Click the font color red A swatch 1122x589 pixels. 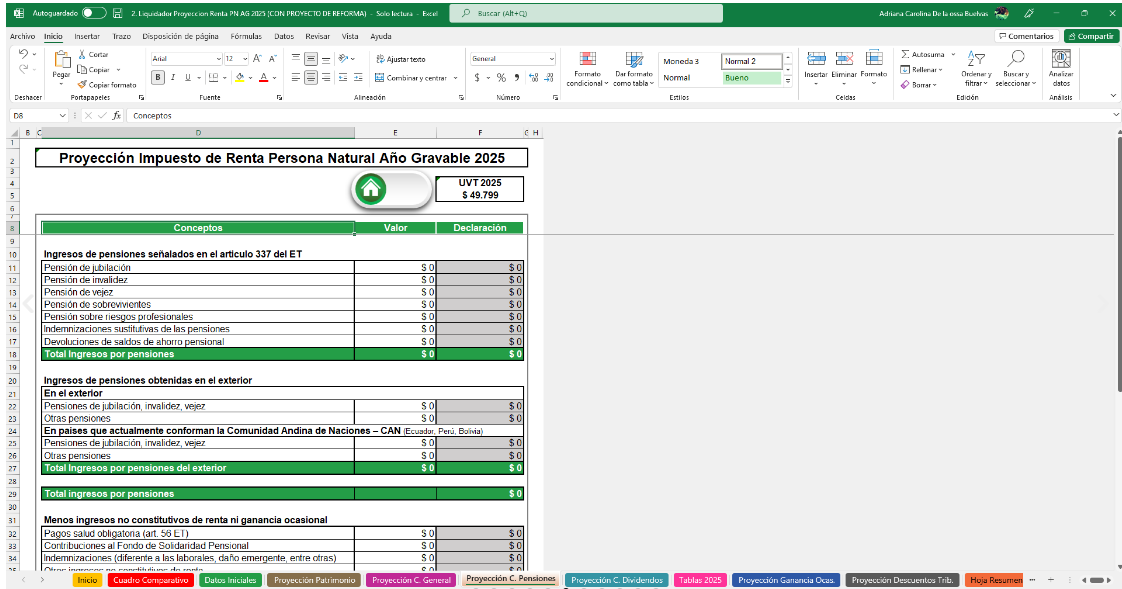(263, 77)
